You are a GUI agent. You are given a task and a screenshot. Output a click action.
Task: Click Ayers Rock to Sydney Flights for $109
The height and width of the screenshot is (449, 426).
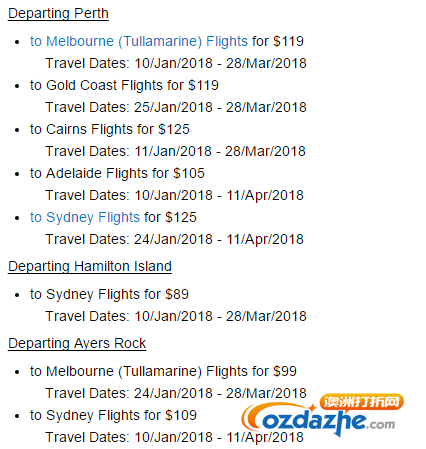tap(113, 416)
